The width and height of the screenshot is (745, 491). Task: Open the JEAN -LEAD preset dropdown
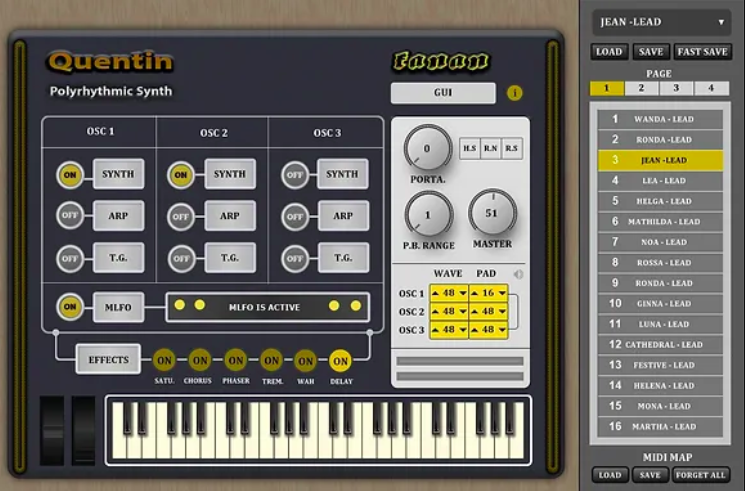pyautogui.click(x=660, y=22)
